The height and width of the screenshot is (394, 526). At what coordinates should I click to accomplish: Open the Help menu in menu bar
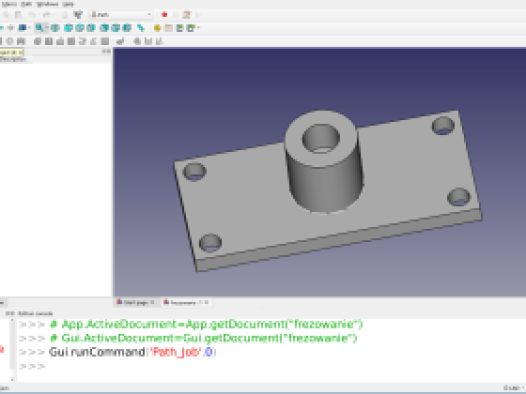pyautogui.click(x=68, y=4)
